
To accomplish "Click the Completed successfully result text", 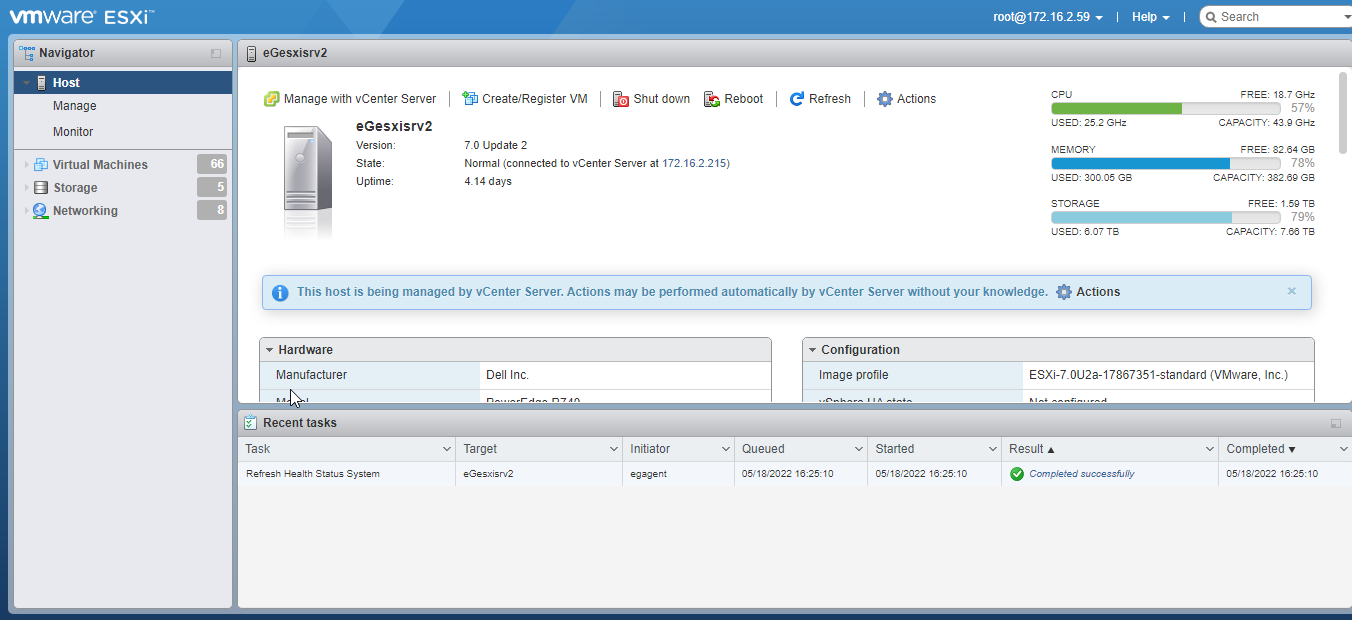I will point(1082,474).
